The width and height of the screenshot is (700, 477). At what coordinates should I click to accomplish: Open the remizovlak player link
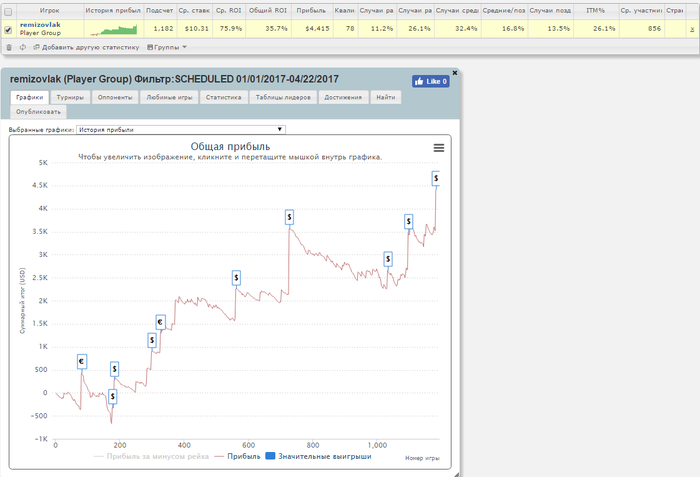point(40,25)
